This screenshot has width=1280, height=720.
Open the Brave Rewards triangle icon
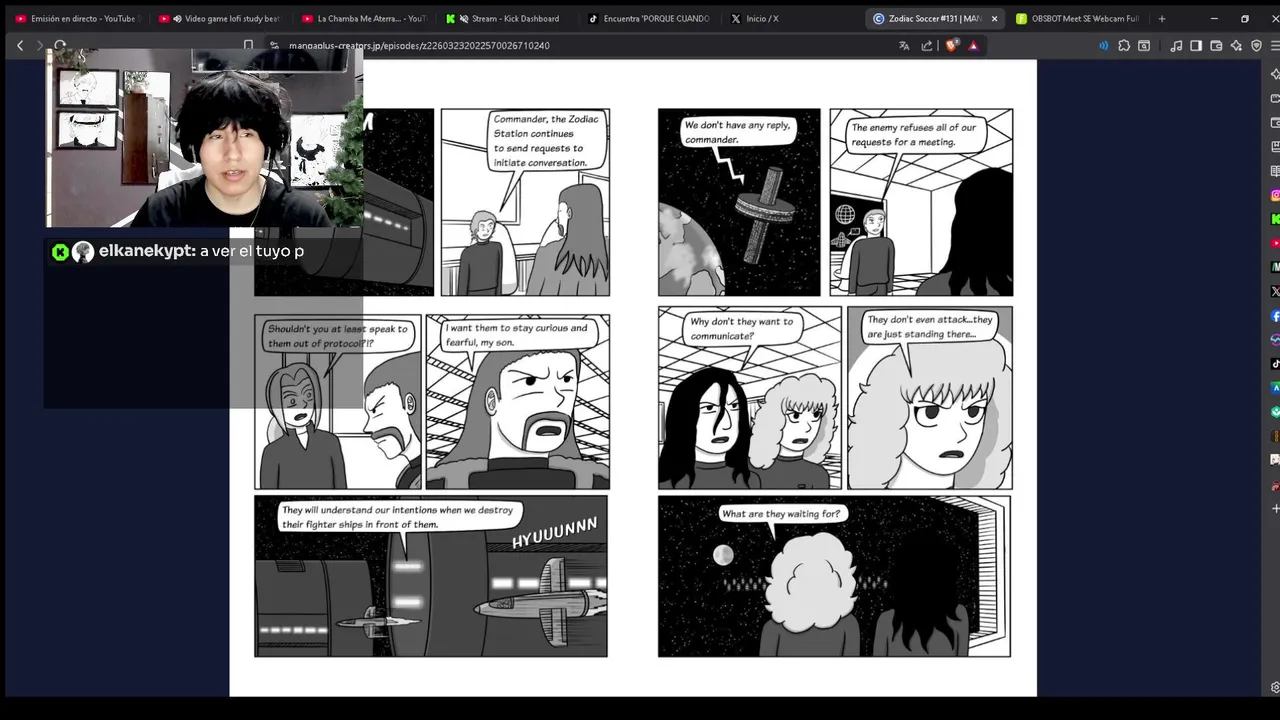[x=973, y=45]
